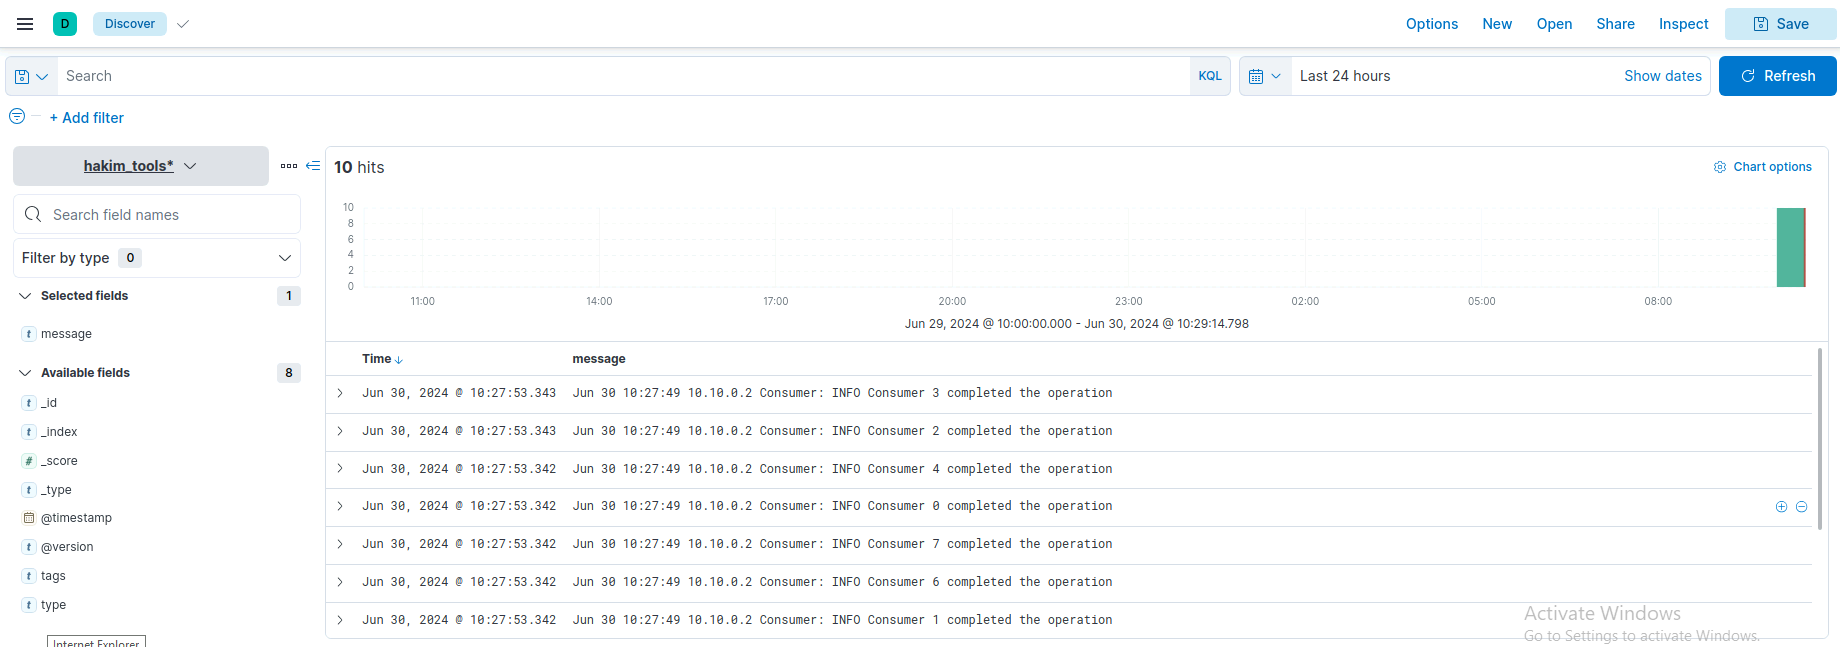
Task: Open the calendar quick date menu
Action: coord(1265,76)
